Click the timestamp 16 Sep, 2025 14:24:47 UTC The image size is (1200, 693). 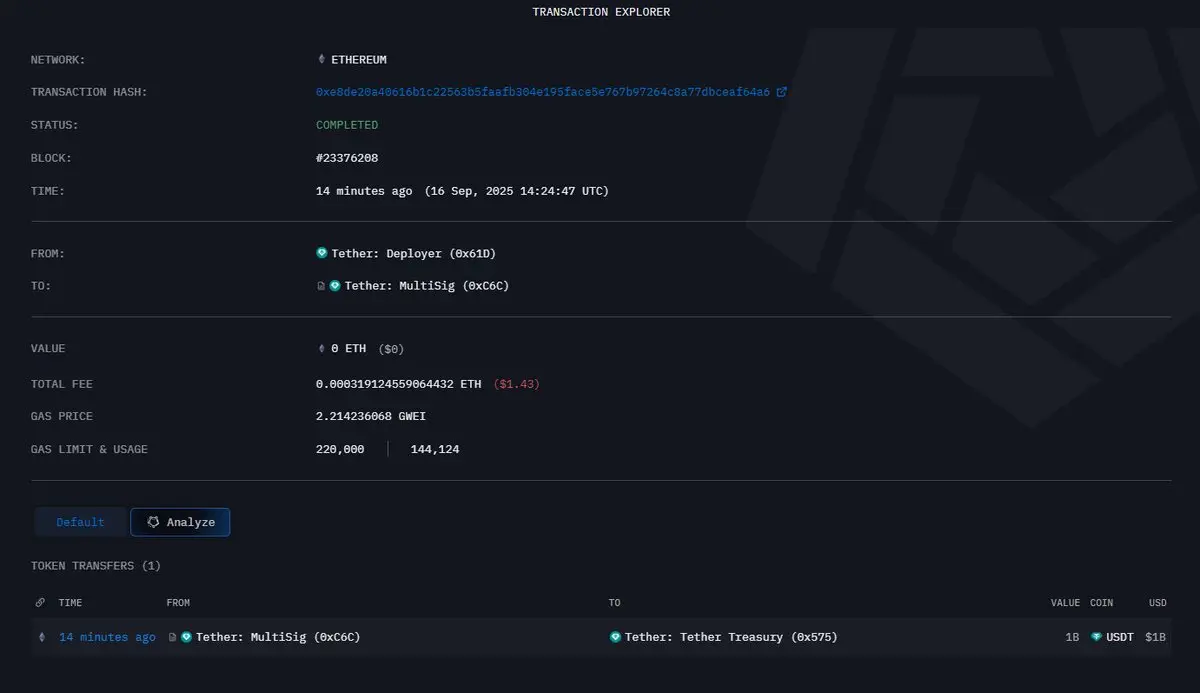coord(516,191)
